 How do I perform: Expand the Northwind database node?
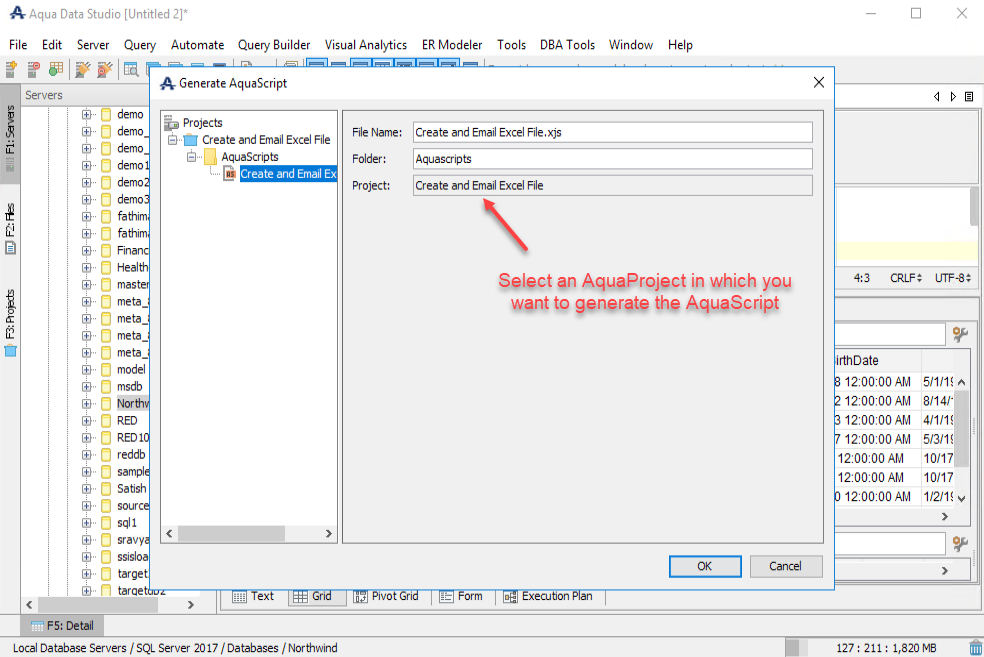click(x=87, y=403)
